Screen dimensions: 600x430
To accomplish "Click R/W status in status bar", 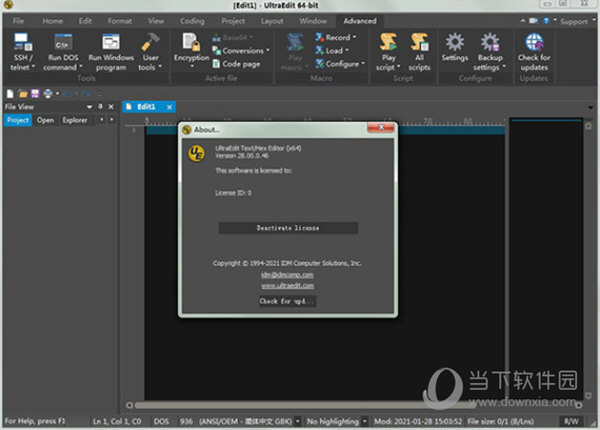I will (571, 421).
